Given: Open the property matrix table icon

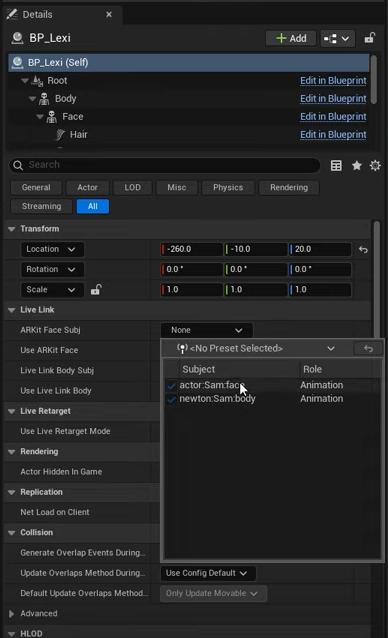Looking at the screenshot, I should (x=336, y=165).
